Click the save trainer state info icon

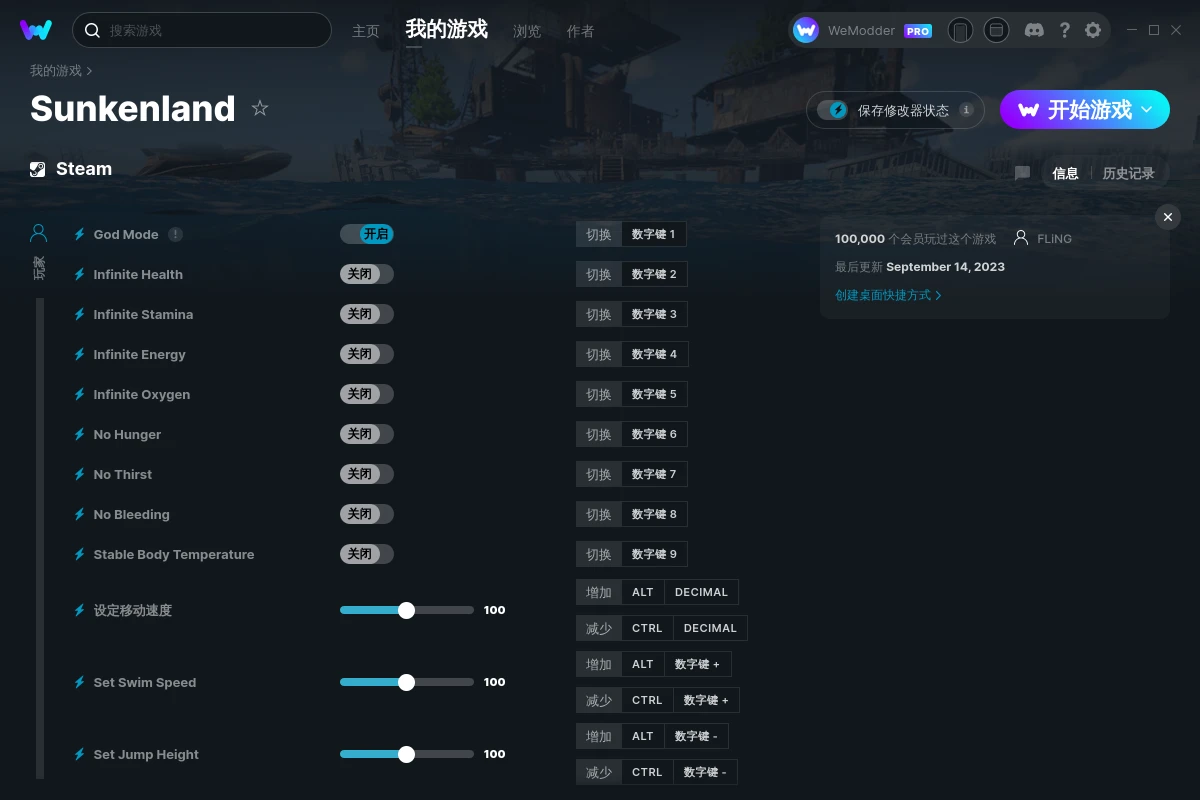966,110
